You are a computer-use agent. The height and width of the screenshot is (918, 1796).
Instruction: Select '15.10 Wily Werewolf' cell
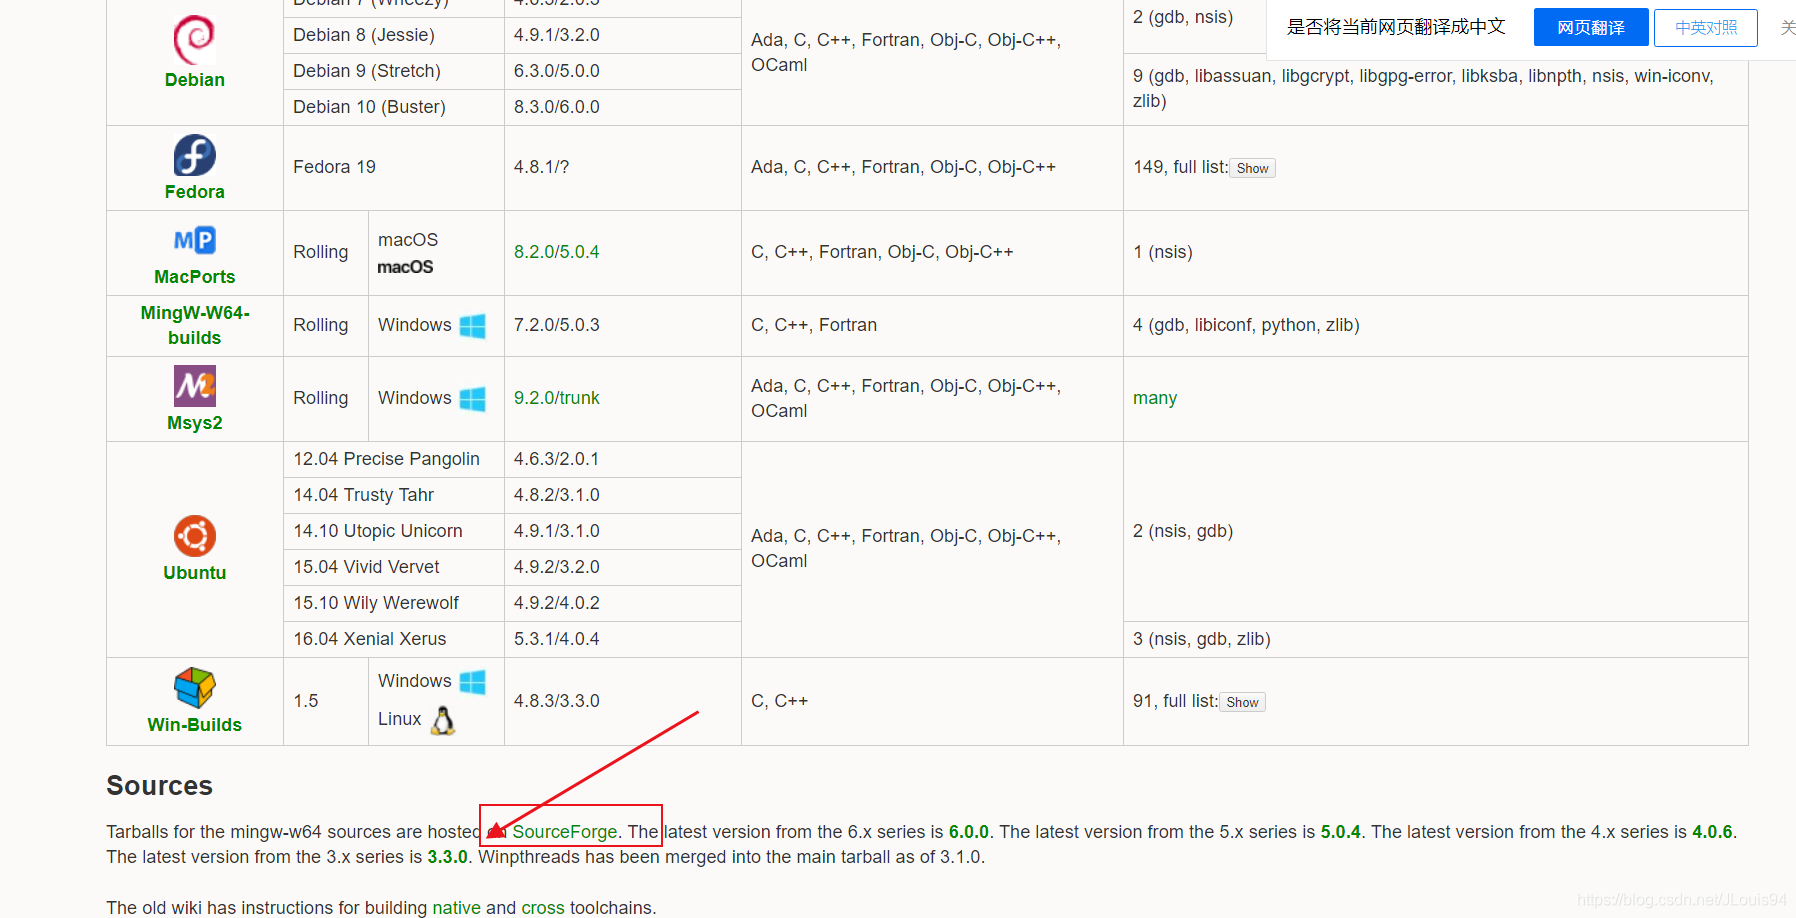pyautogui.click(x=394, y=604)
